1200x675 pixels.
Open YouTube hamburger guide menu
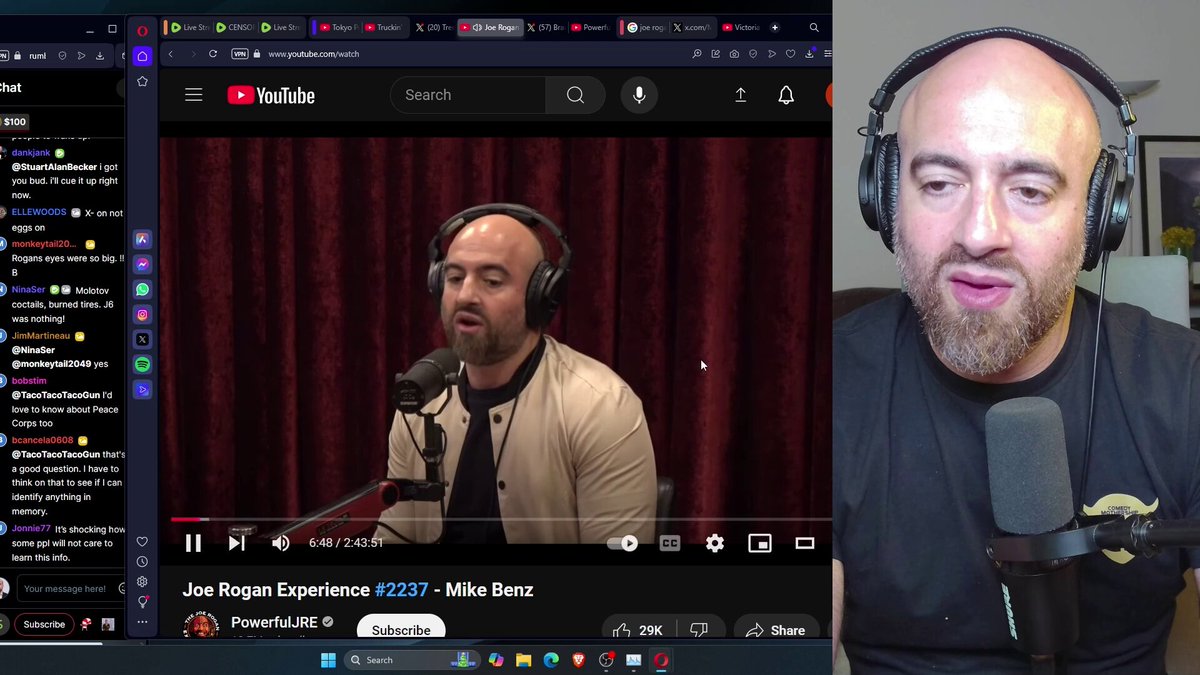pos(194,95)
